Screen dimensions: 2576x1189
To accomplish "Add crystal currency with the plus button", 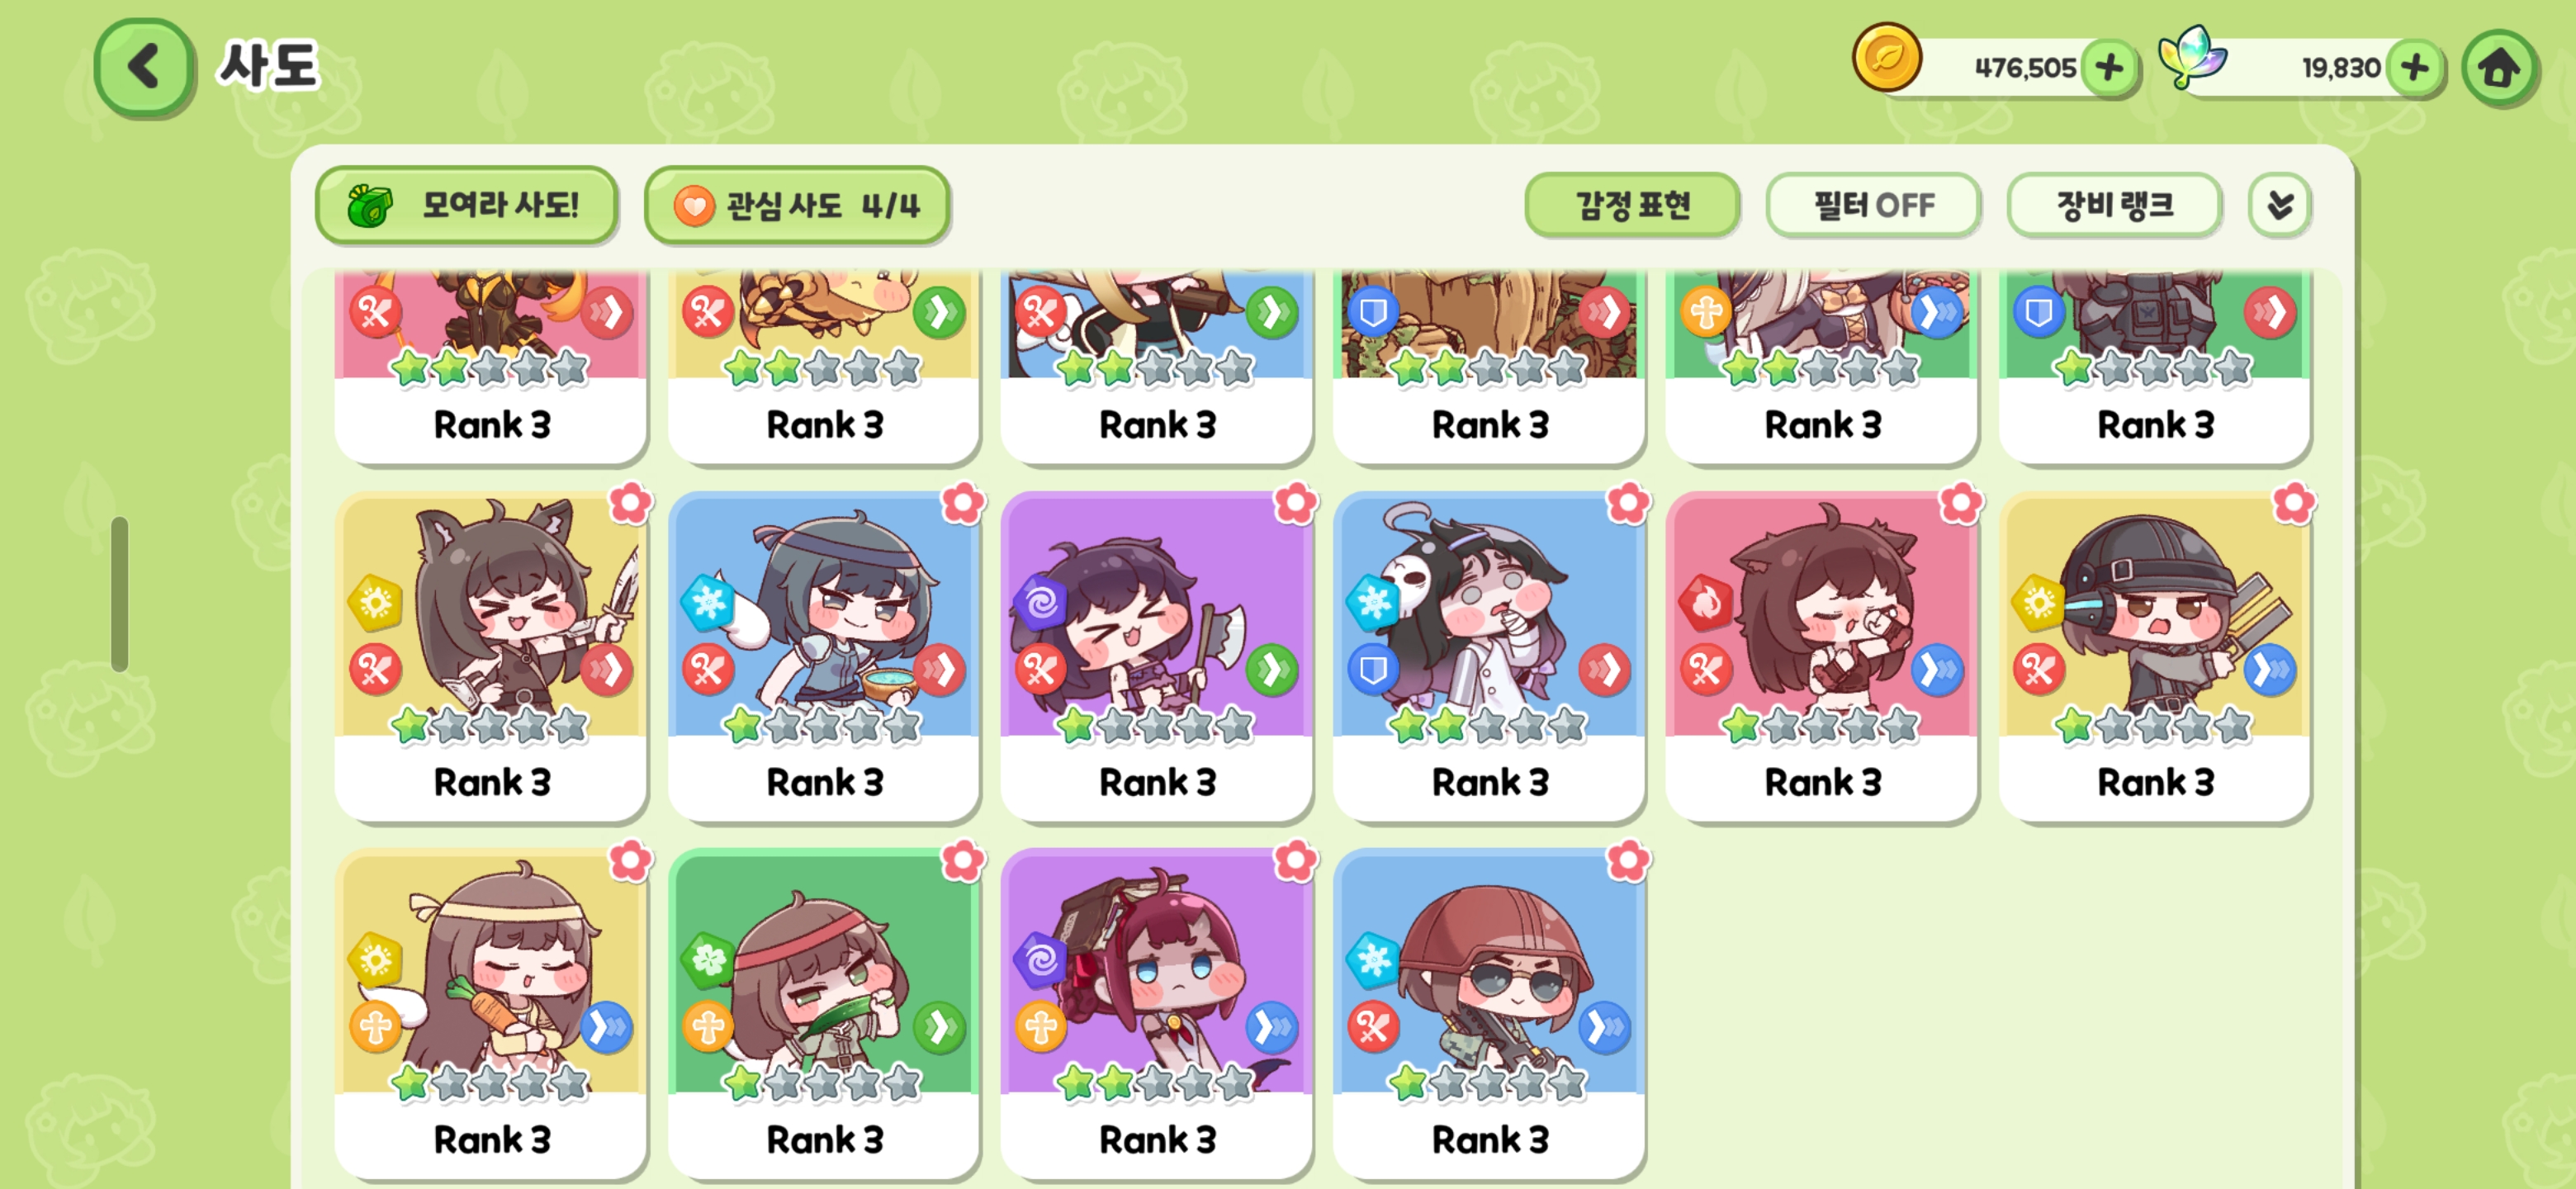I will (x=2415, y=68).
